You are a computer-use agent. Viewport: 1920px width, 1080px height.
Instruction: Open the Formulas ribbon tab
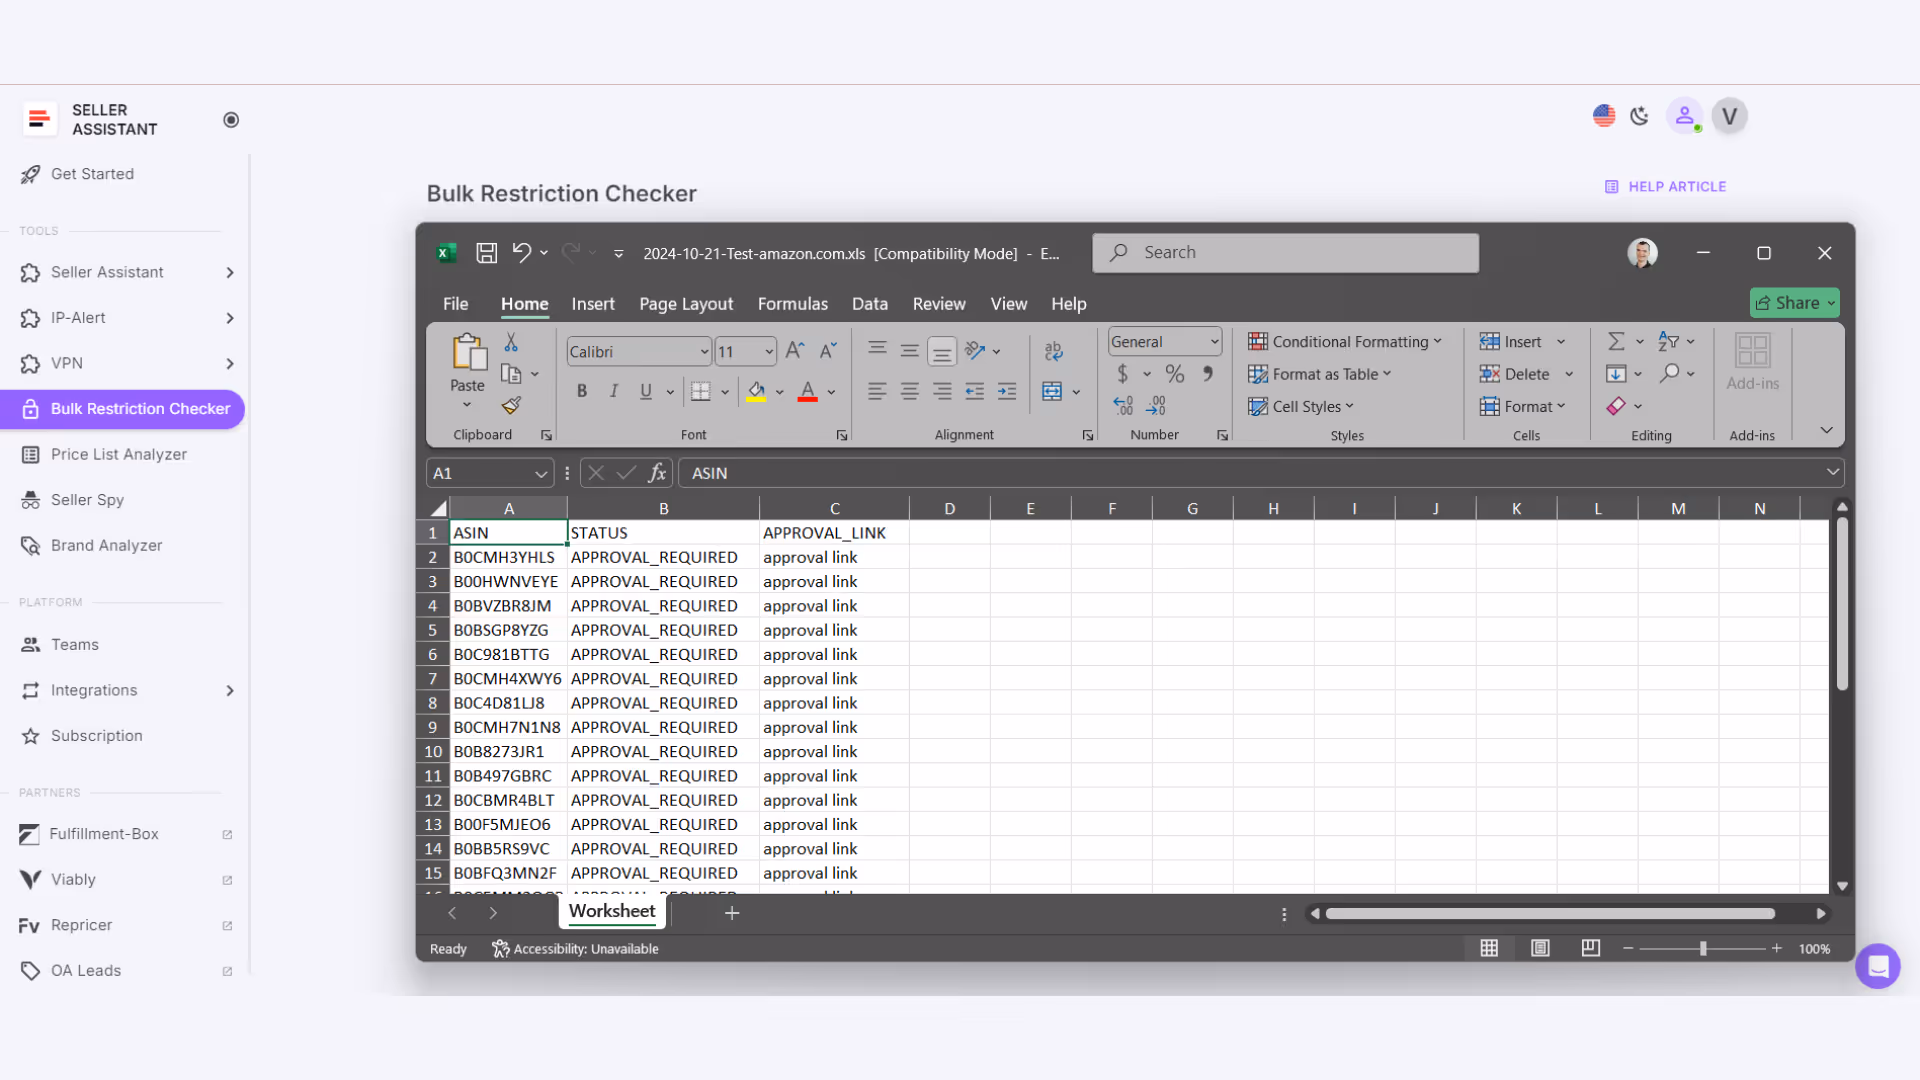point(792,304)
